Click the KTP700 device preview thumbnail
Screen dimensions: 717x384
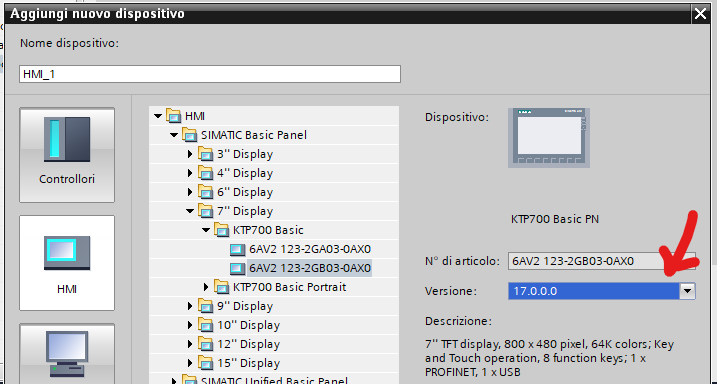pos(549,138)
